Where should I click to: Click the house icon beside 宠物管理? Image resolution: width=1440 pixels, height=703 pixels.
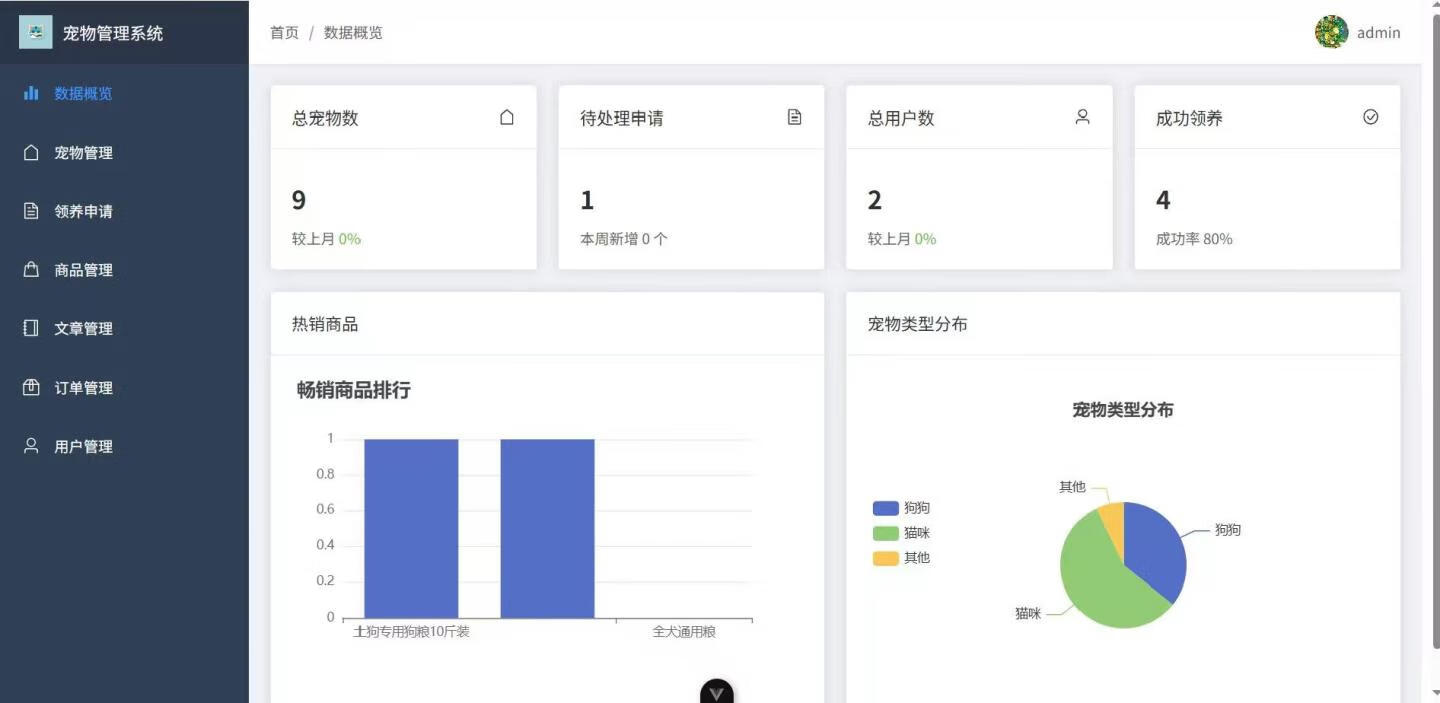click(31, 152)
